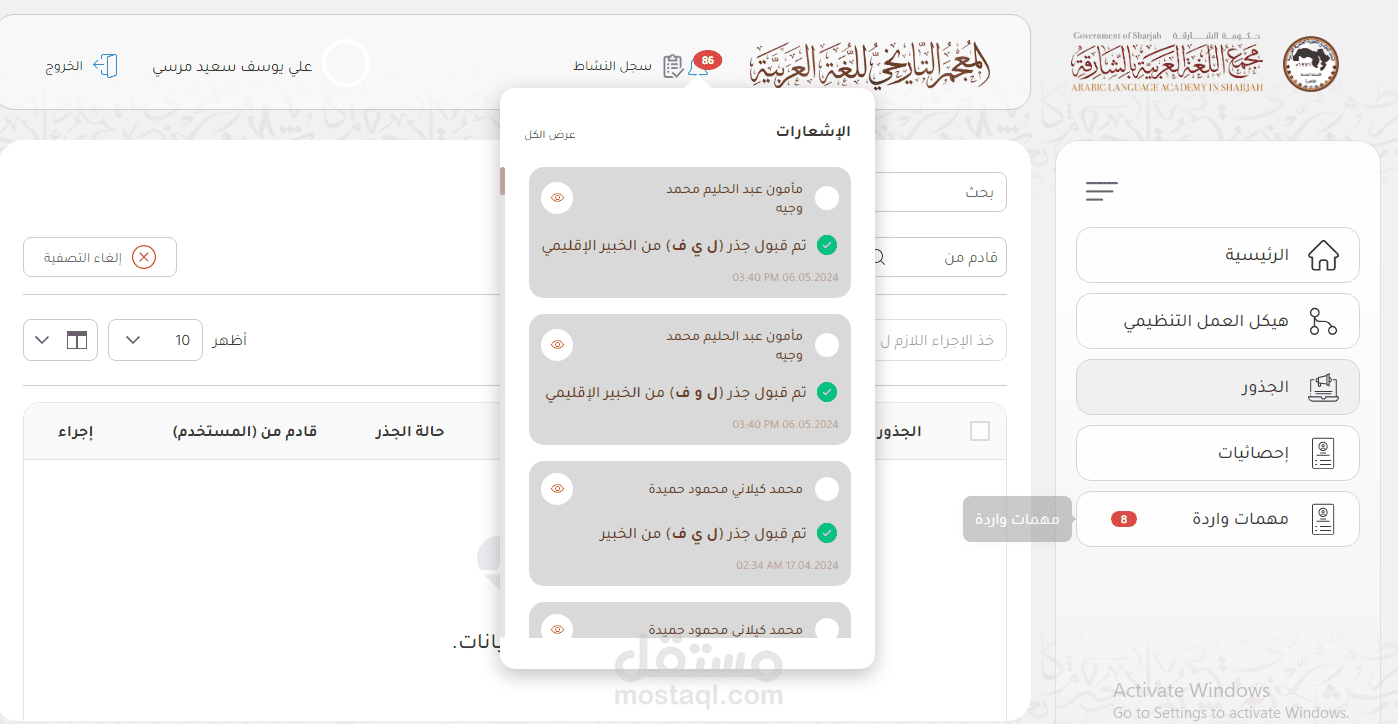
Task: Click the red X icon in إلغاء التصفية
Action: pyautogui.click(x=144, y=257)
